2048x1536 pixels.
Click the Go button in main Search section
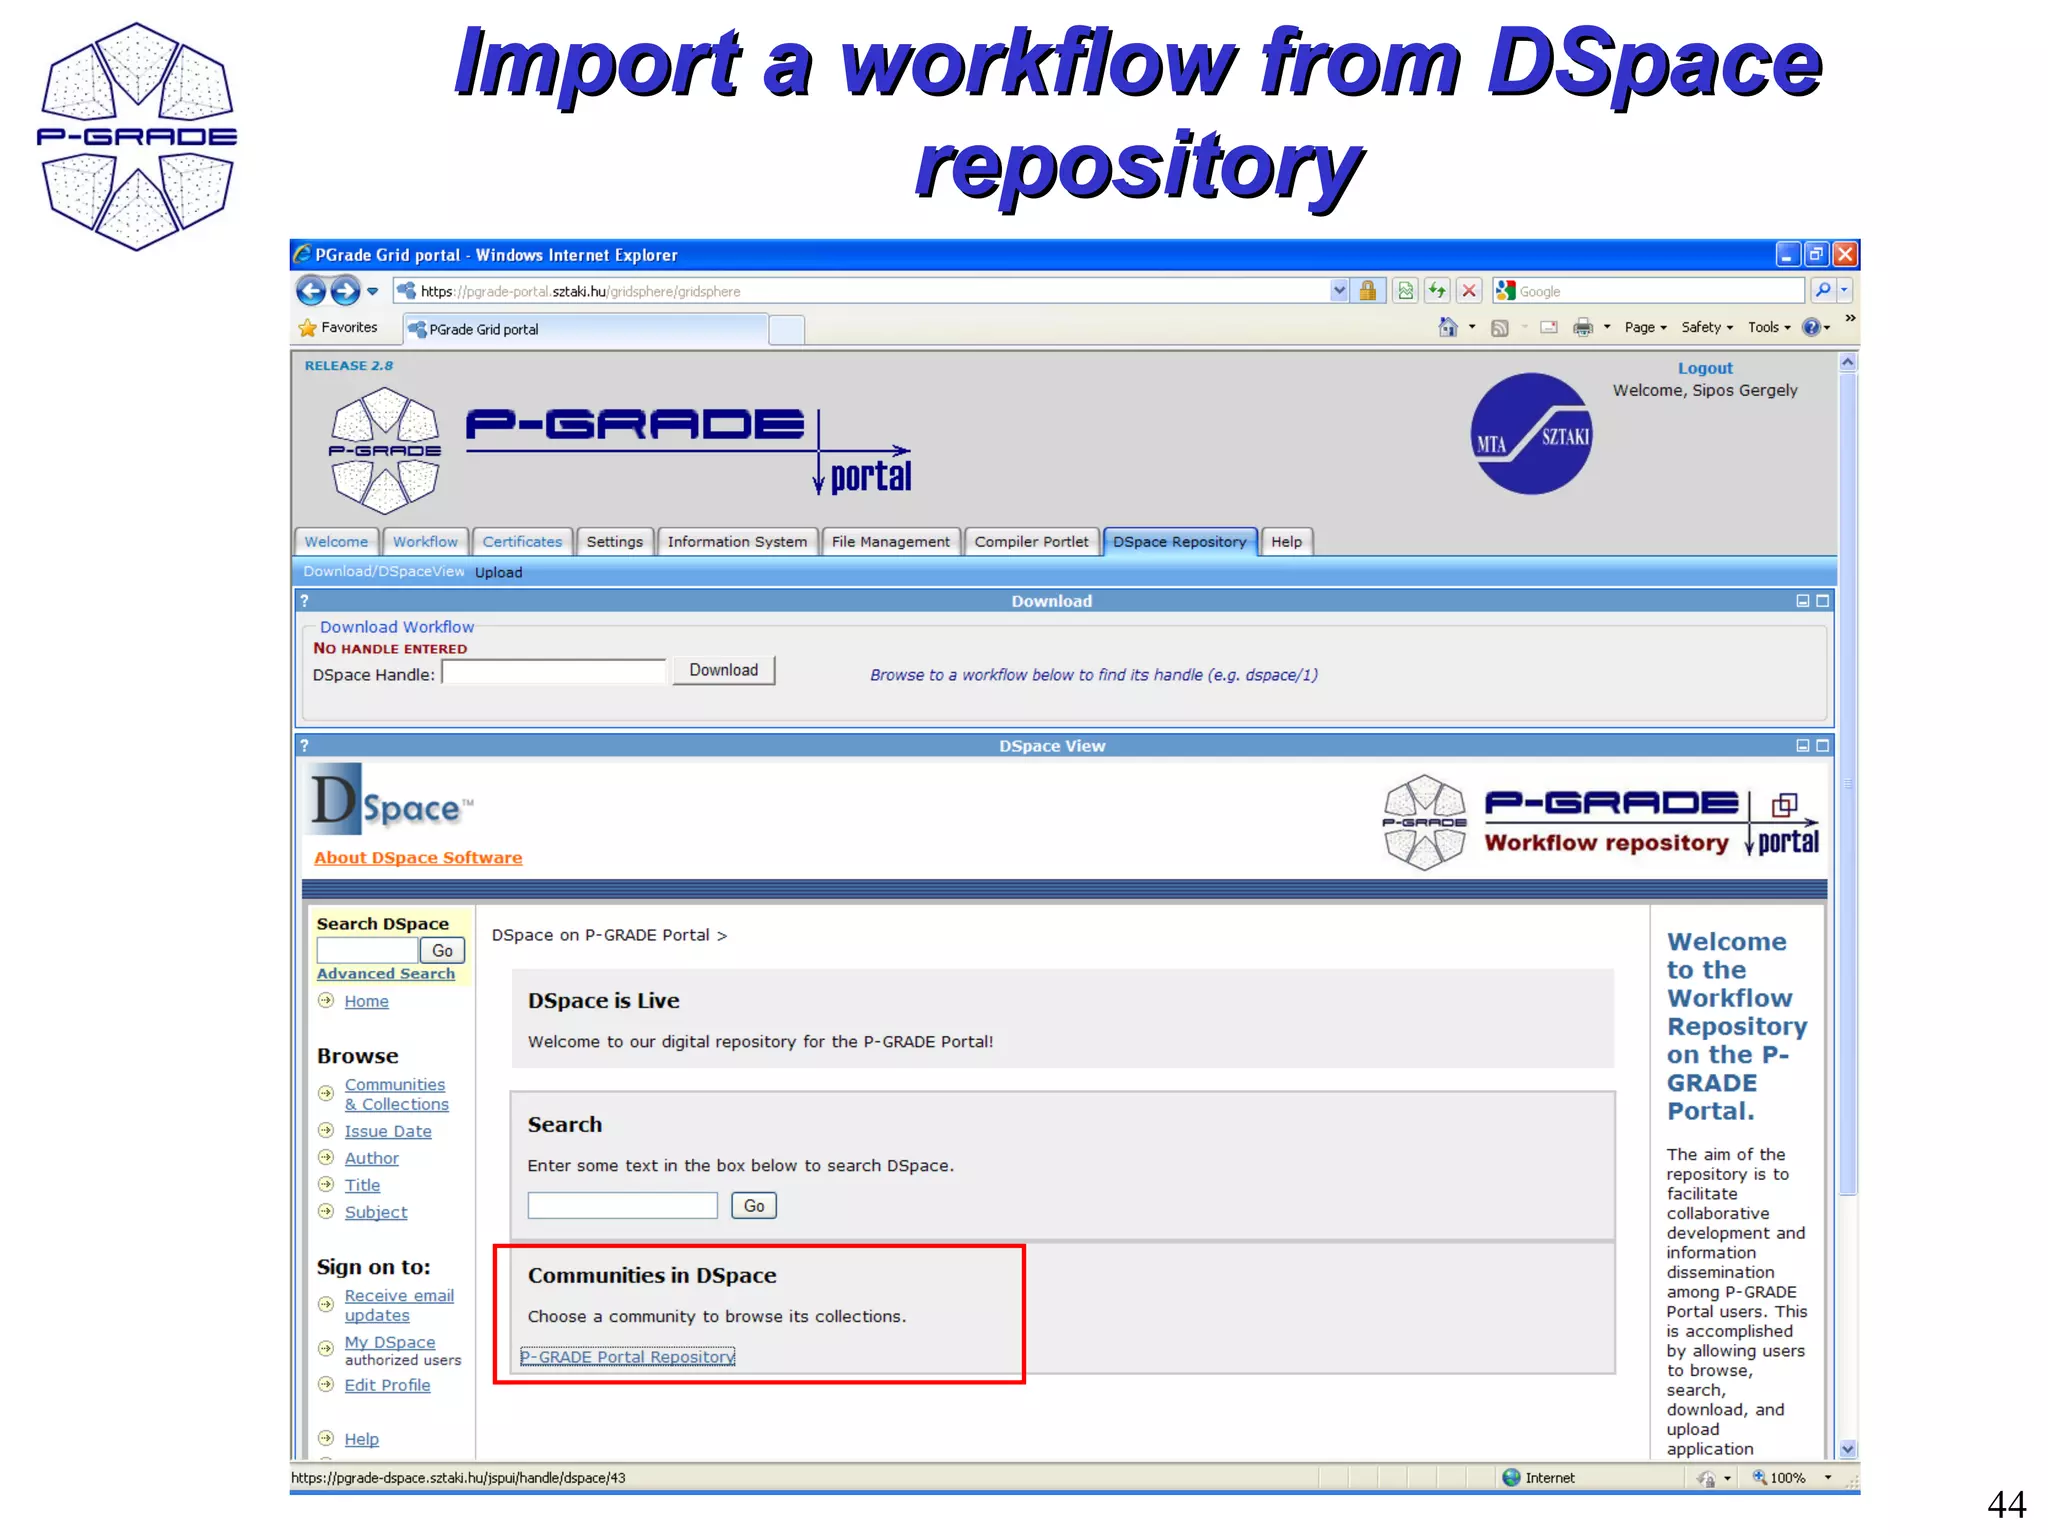[753, 1205]
